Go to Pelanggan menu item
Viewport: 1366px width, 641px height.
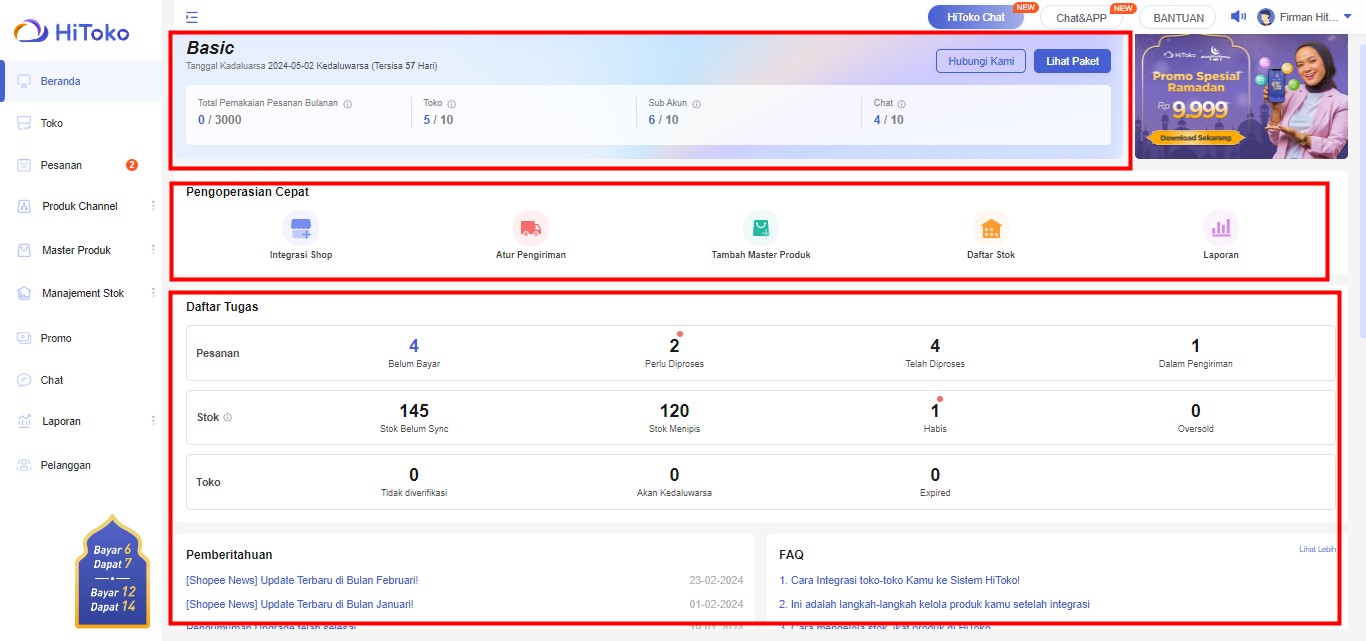(66, 465)
